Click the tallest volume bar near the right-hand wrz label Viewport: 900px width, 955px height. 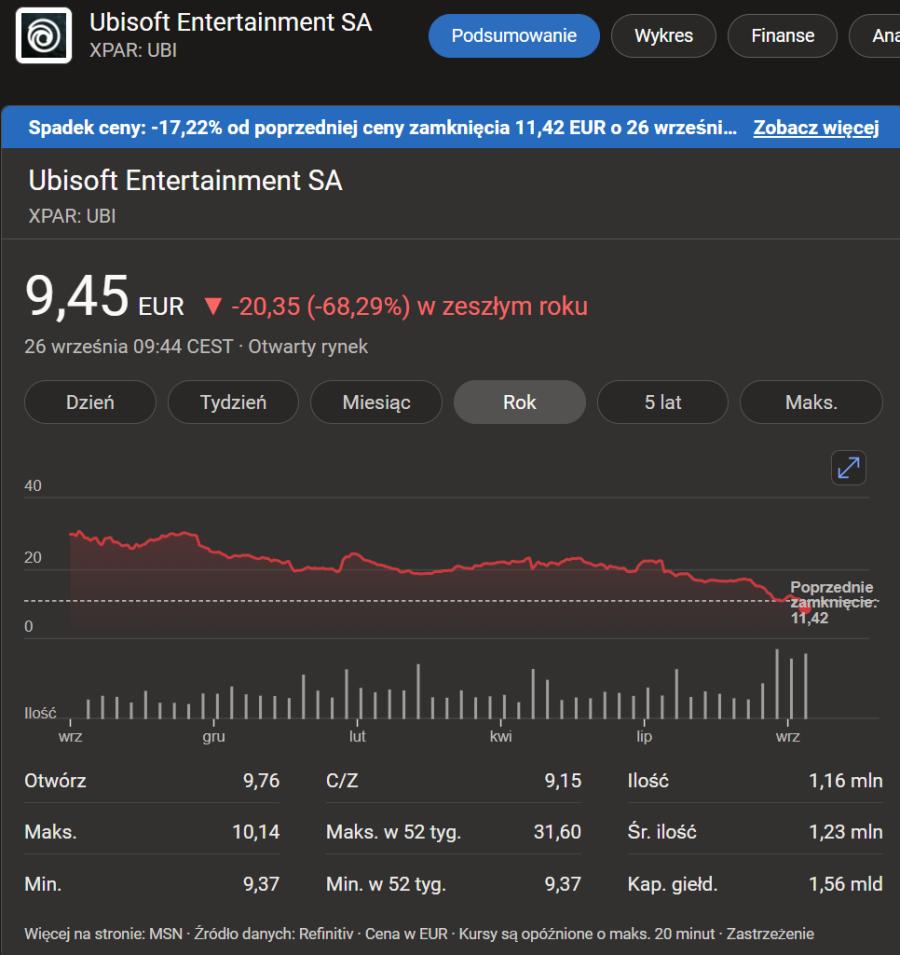tap(777, 684)
